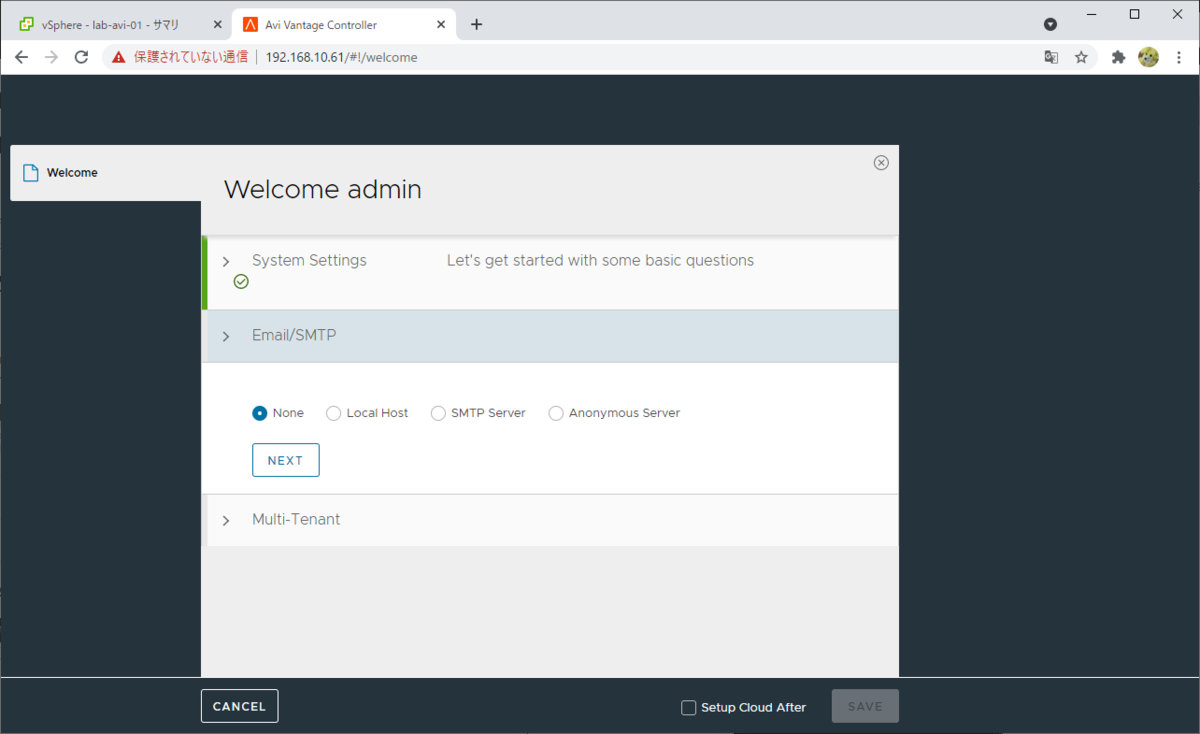Viewport: 1200px width, 734px height.
Task: Click the tab search dropdown circle icon
Action: [1050, 24]
